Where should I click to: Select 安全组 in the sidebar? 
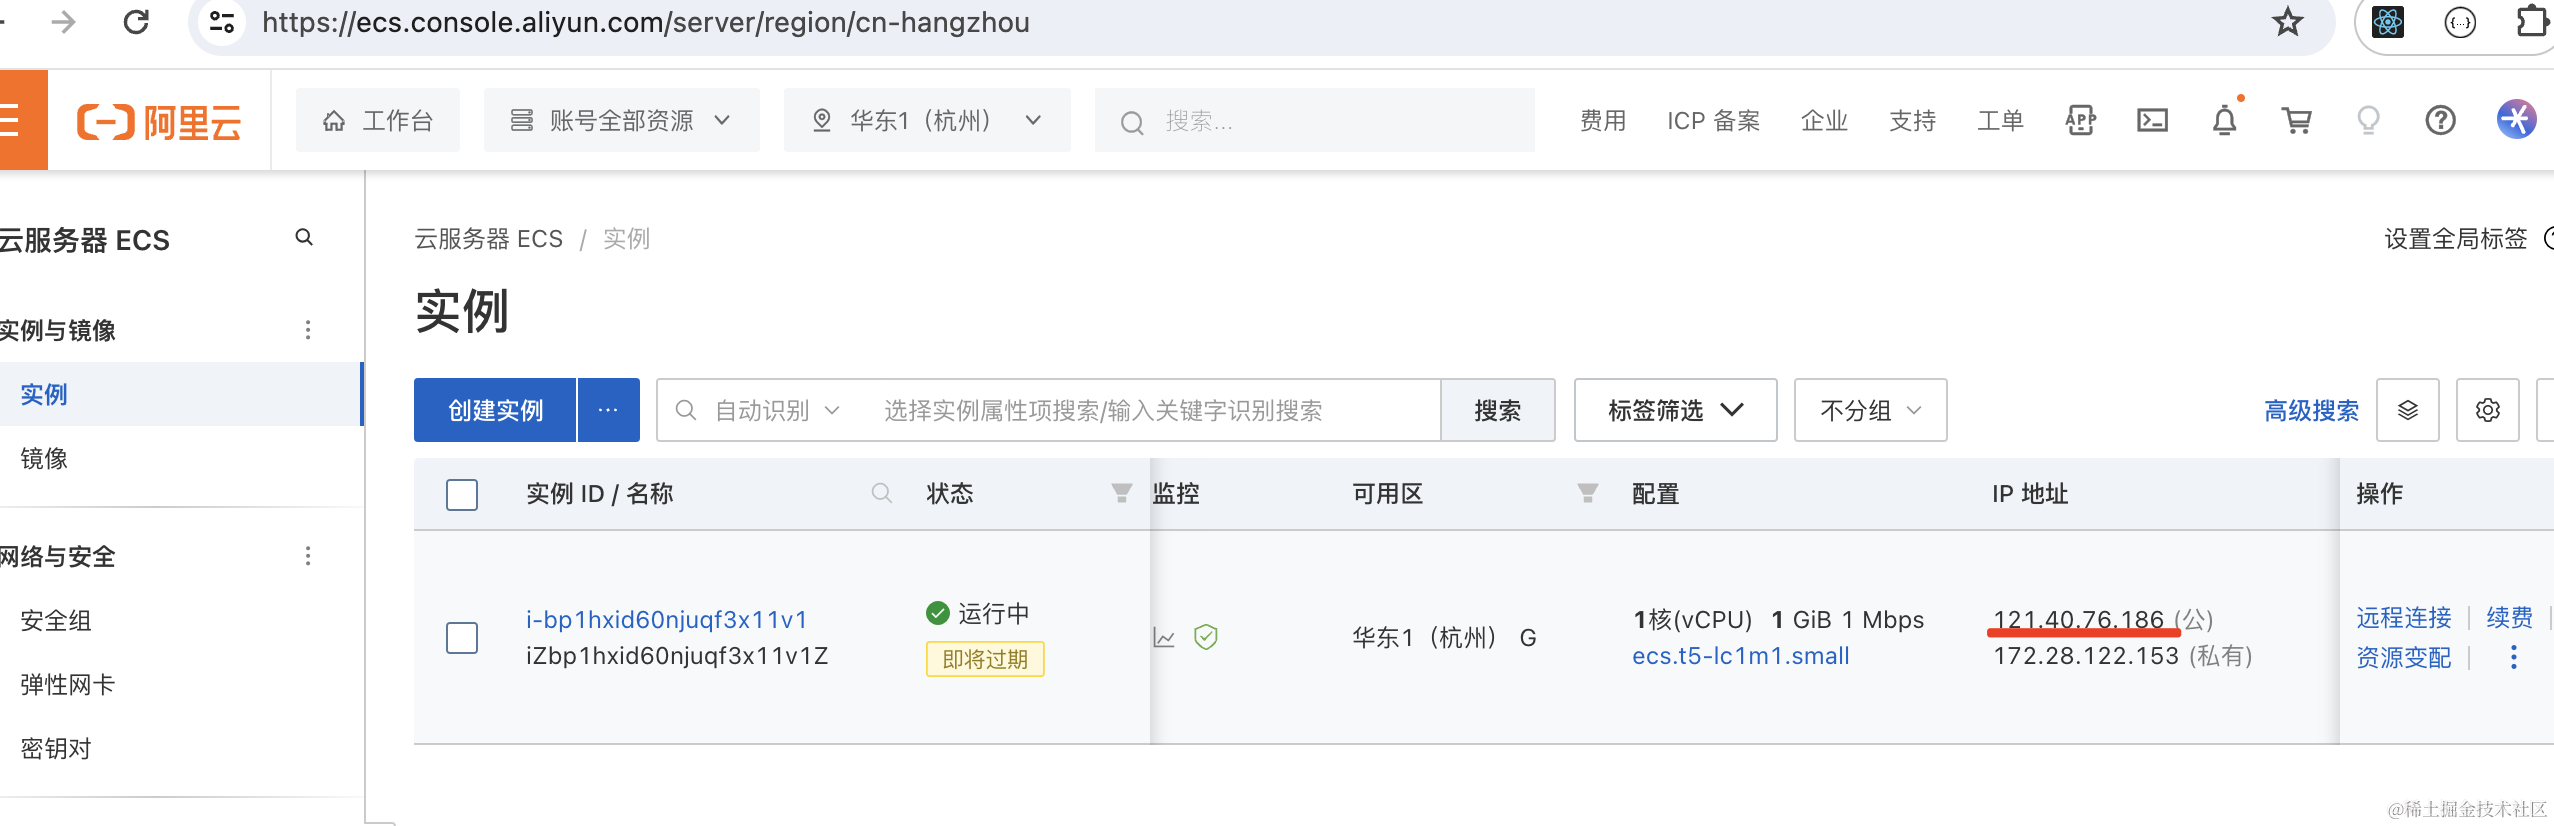56,621
